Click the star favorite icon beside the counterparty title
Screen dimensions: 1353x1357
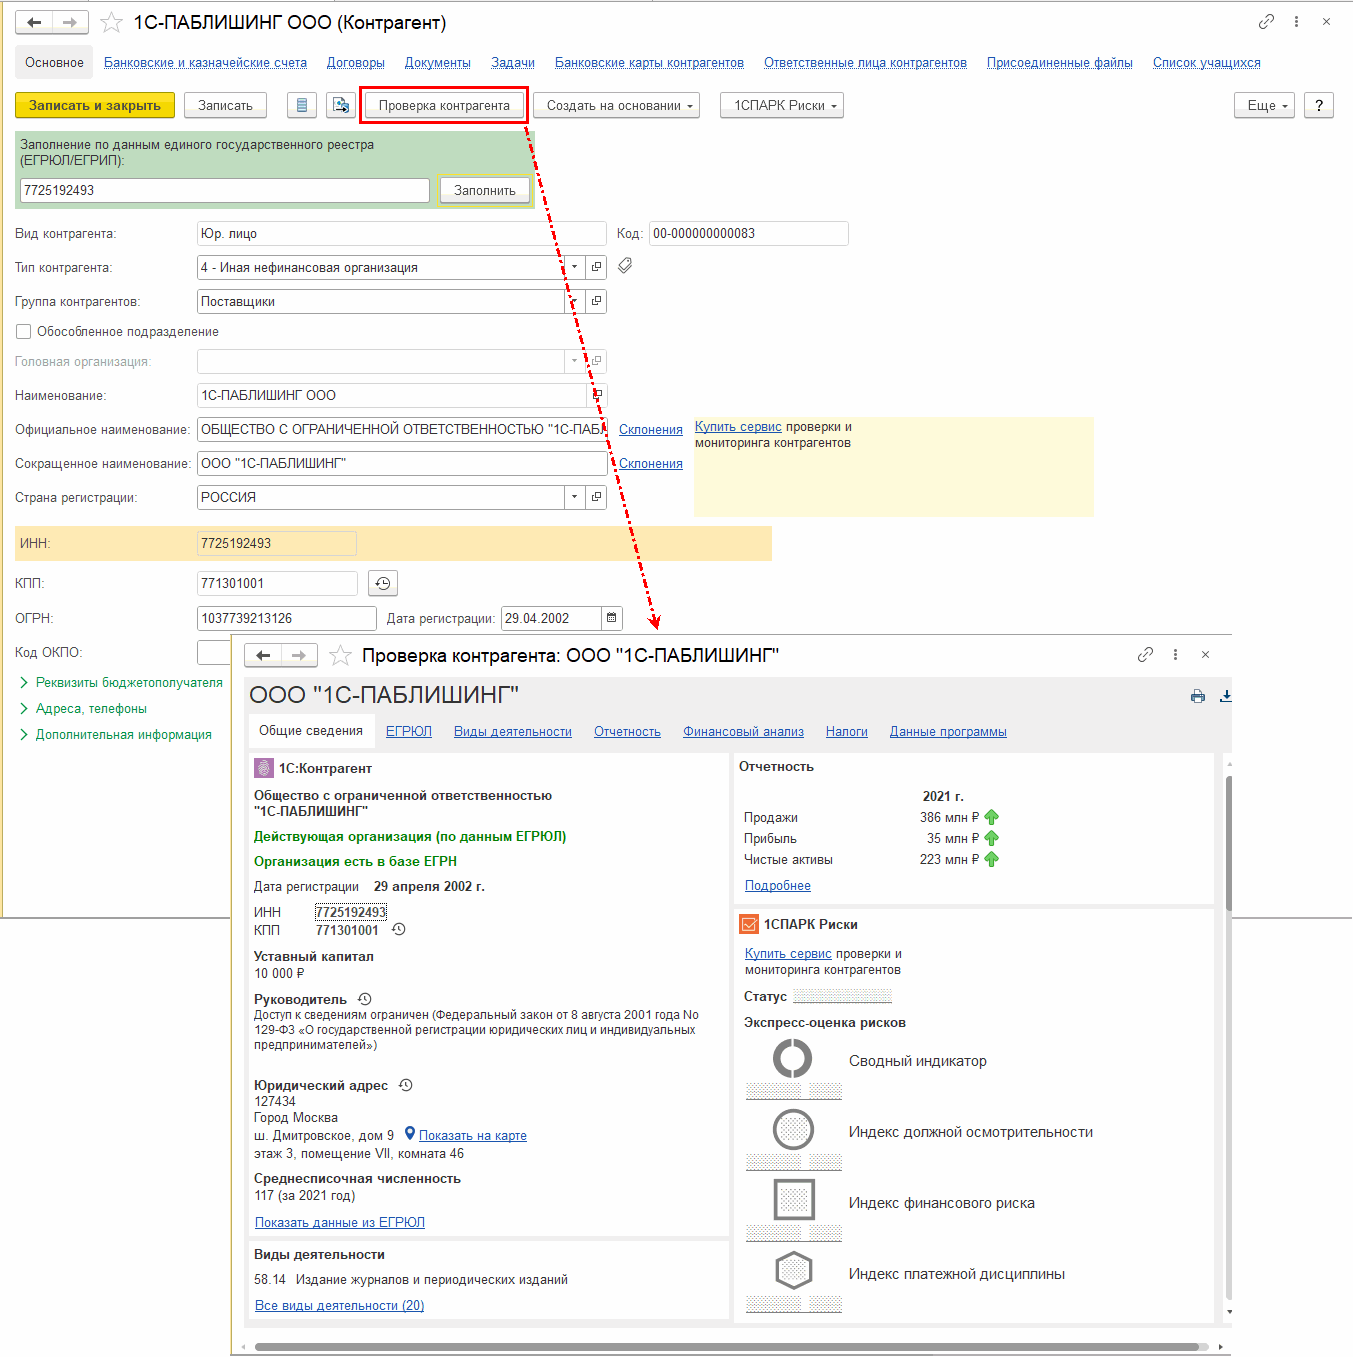click(x=112, y=22)
